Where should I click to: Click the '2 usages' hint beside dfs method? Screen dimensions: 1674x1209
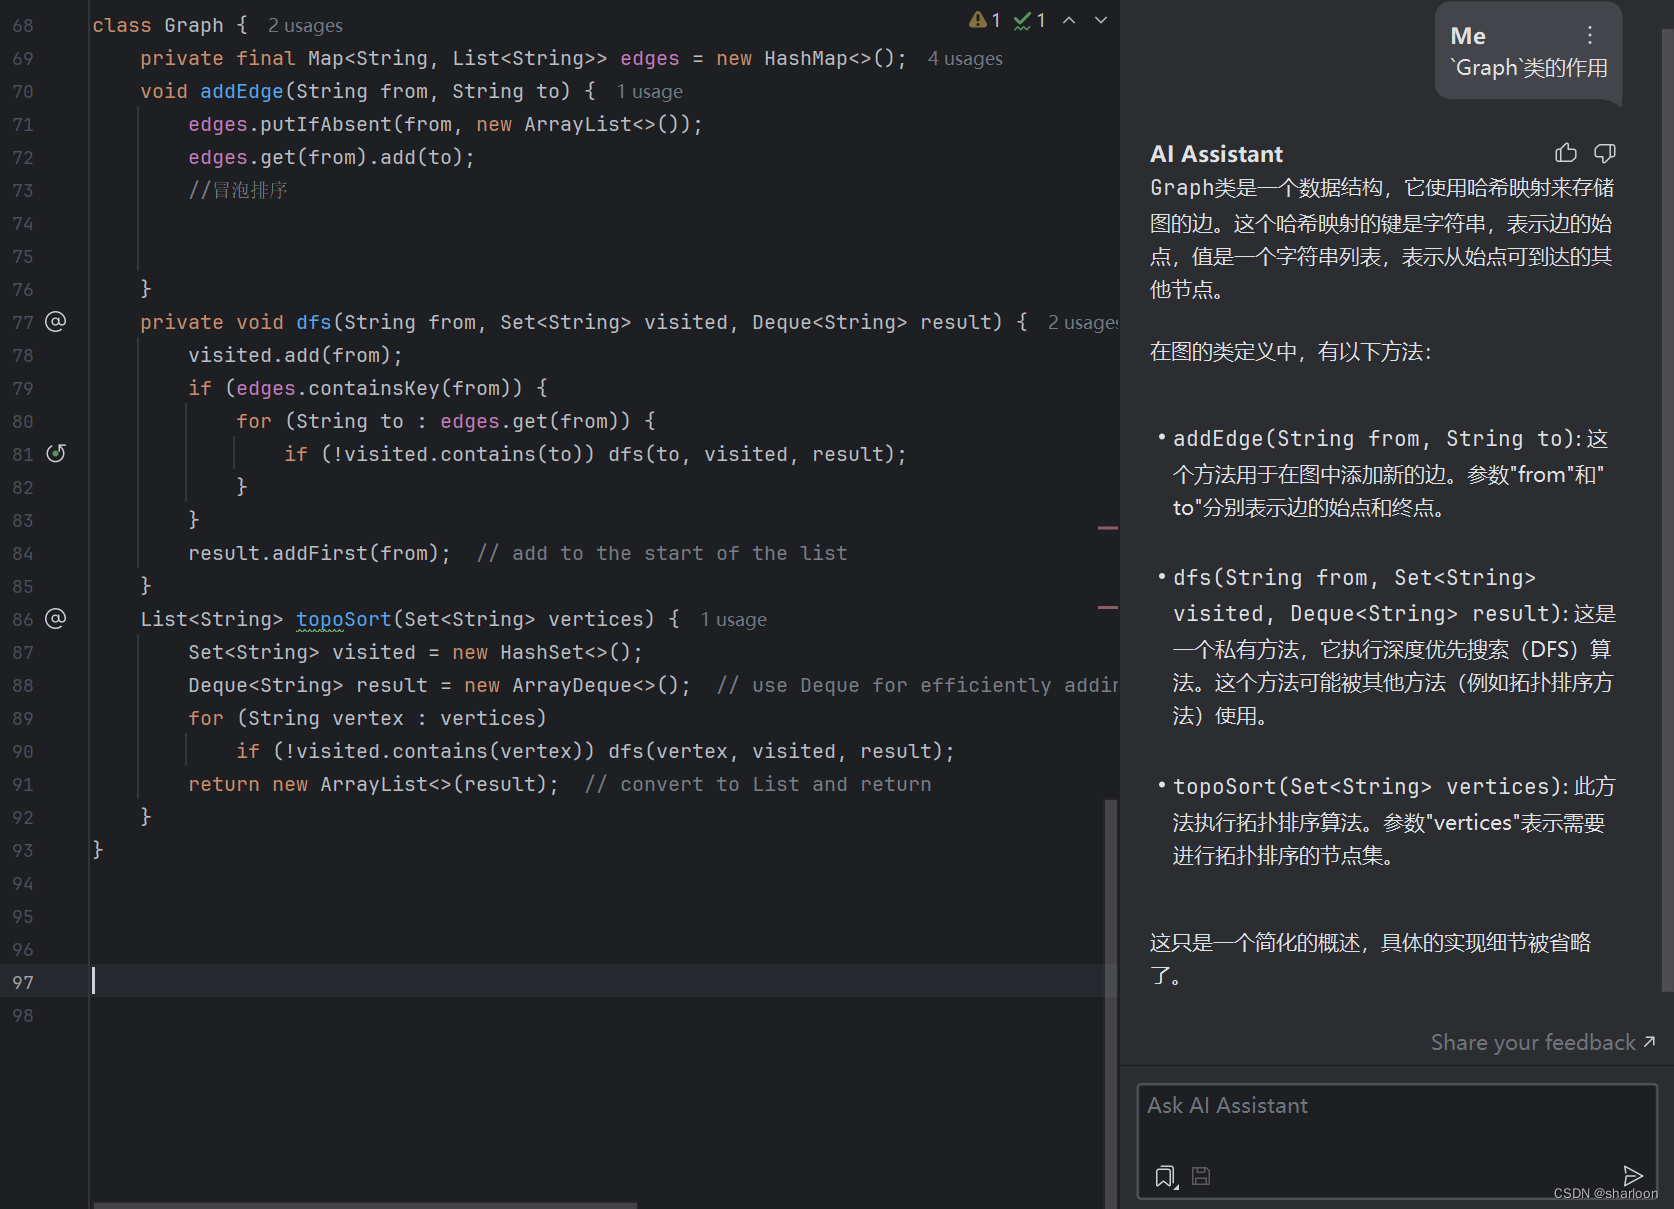tap(1082, 323)
